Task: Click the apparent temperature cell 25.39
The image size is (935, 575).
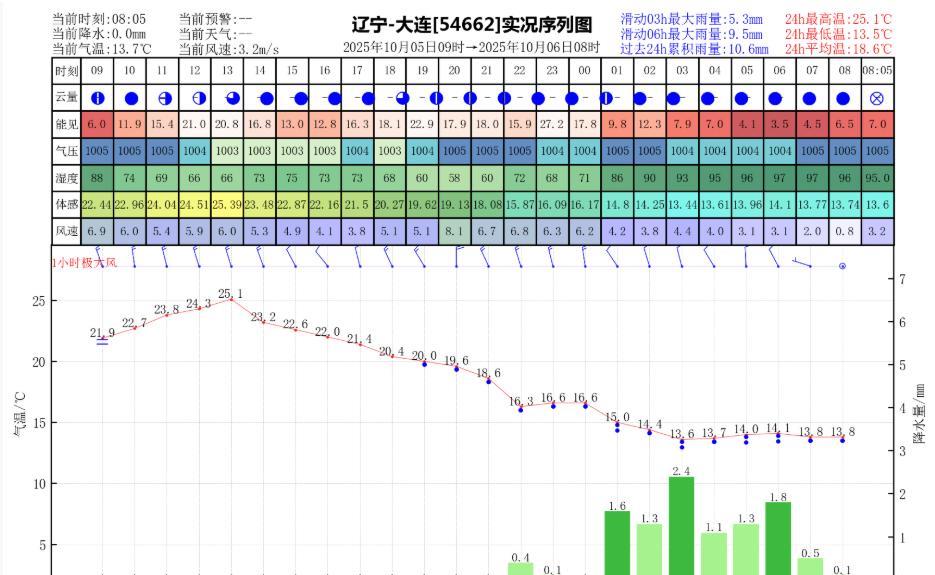Action: tap(227, 205)
